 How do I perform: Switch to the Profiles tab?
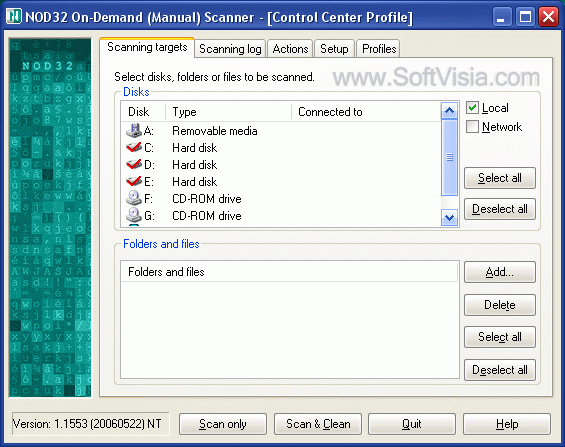pyautogui.click(x=379, y=49)
